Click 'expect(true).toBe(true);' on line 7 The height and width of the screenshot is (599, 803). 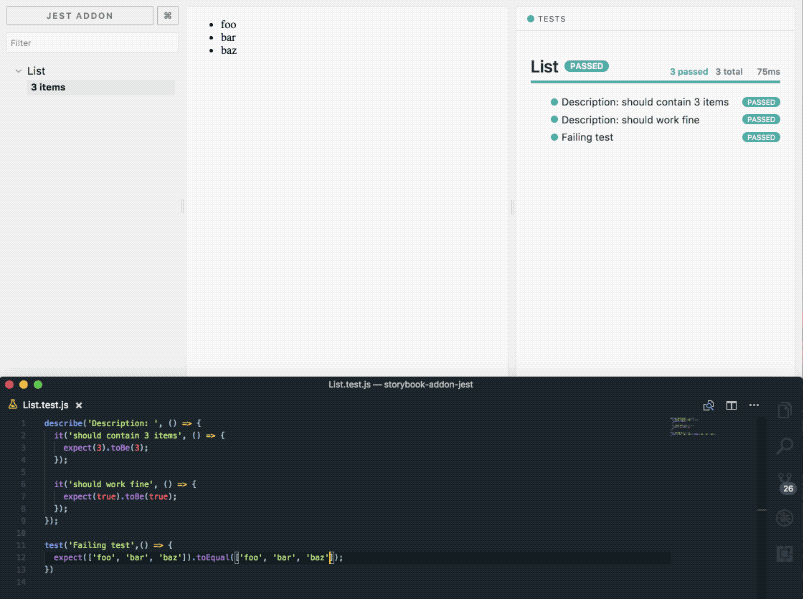(x=120, y=497)
